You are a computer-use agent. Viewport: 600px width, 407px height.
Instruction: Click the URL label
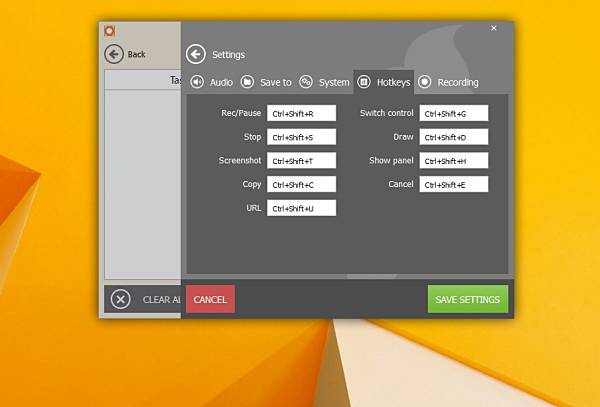pos(254,208)
